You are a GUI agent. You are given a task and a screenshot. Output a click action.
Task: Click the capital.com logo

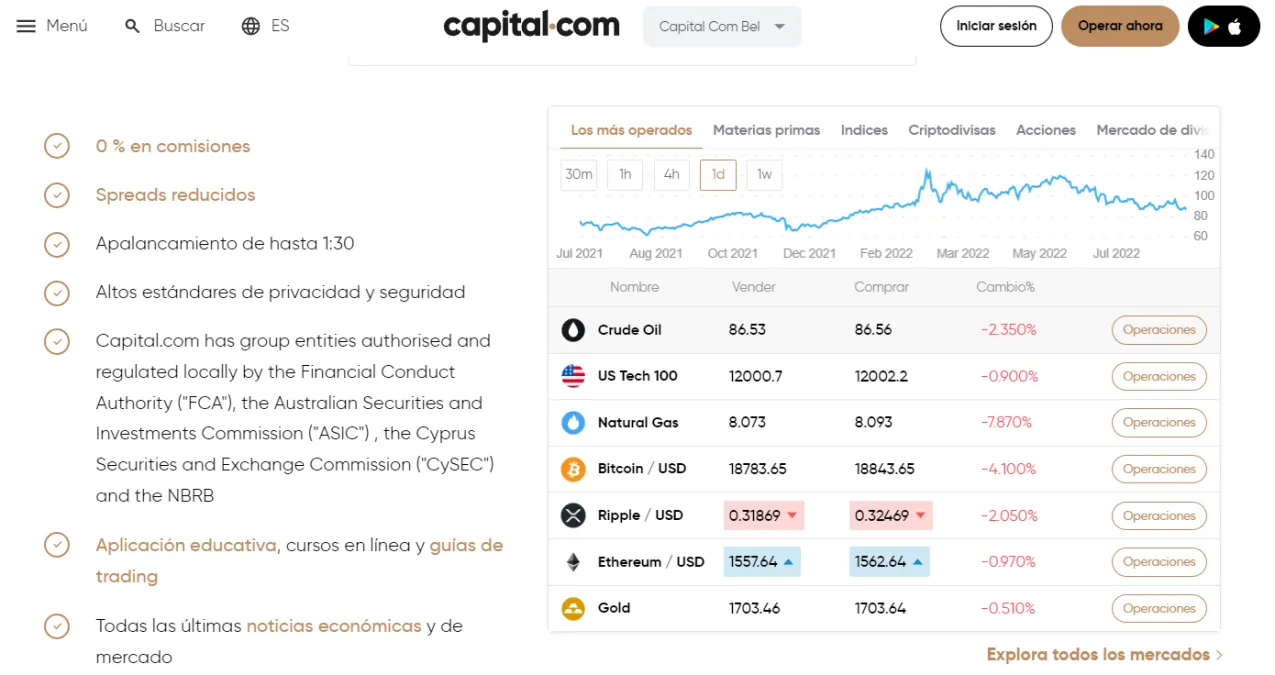pos(531,26)
